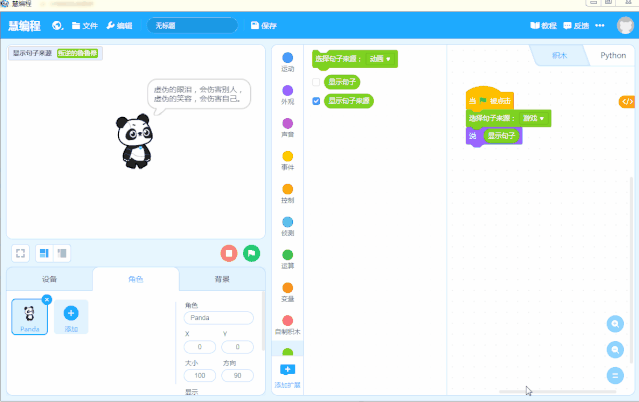Open palette block source dropdown 动画

[380, 59]
